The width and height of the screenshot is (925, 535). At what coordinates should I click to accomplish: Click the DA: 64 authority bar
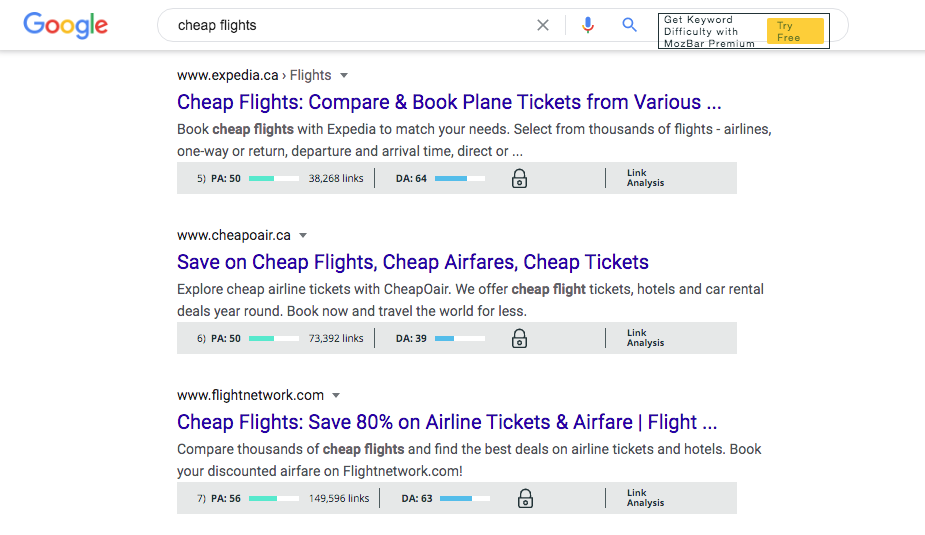(460, 178)
